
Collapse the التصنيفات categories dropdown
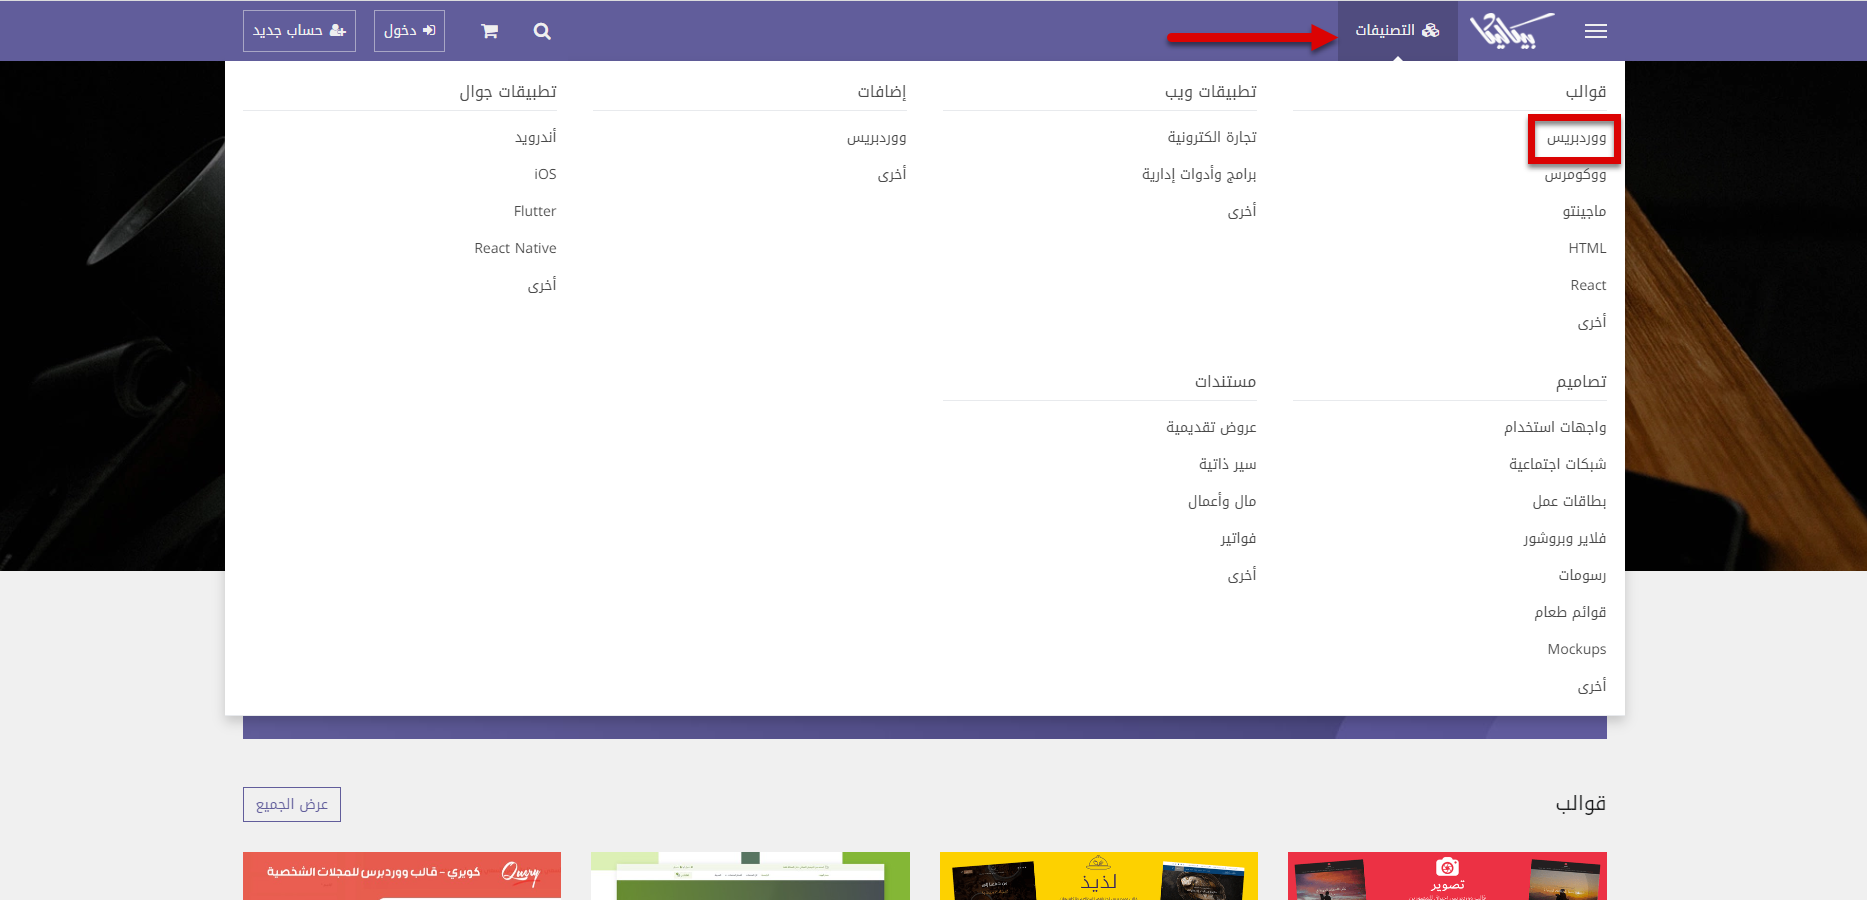click(x=1397, y=31)
